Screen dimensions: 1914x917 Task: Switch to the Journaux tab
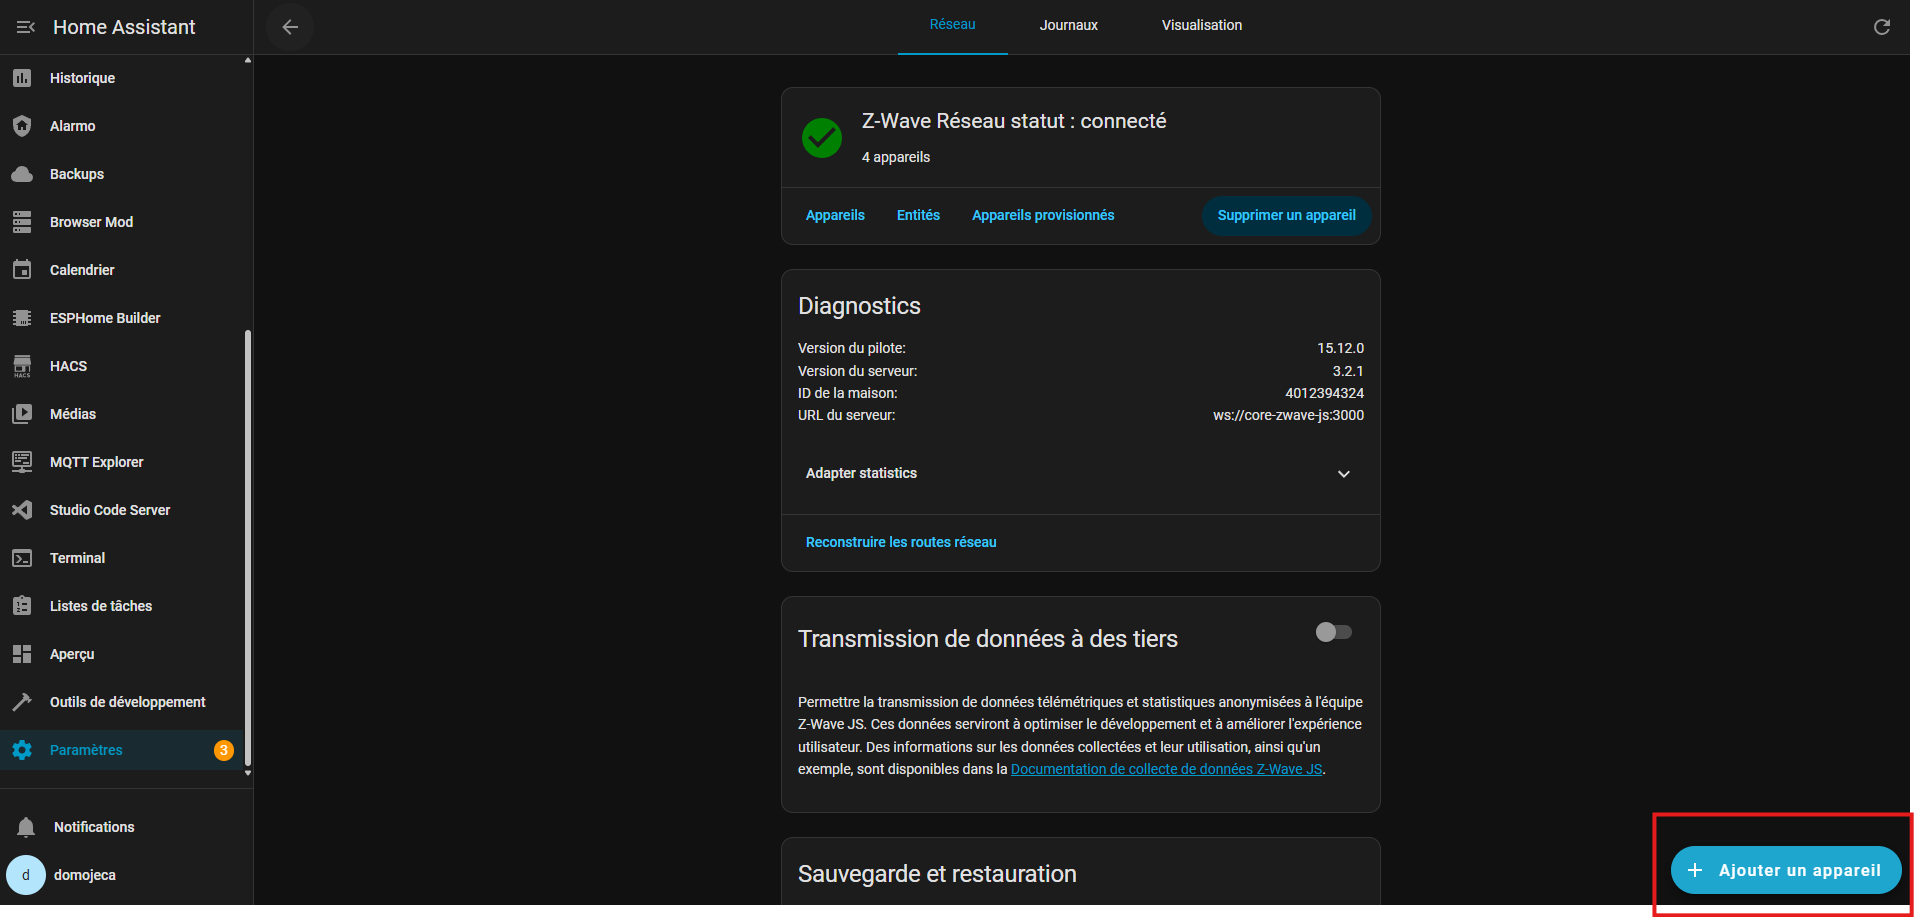click(x=1068, y=25)
